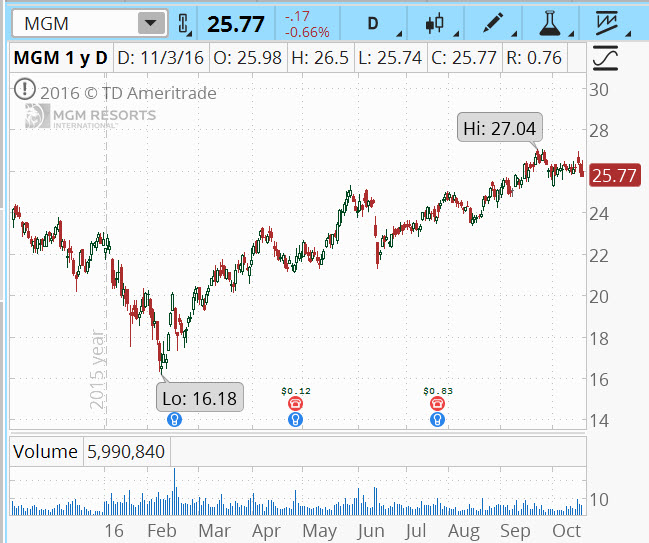
Task: Click the $0.12 earnings phone icon
Action: click(295, 403)
